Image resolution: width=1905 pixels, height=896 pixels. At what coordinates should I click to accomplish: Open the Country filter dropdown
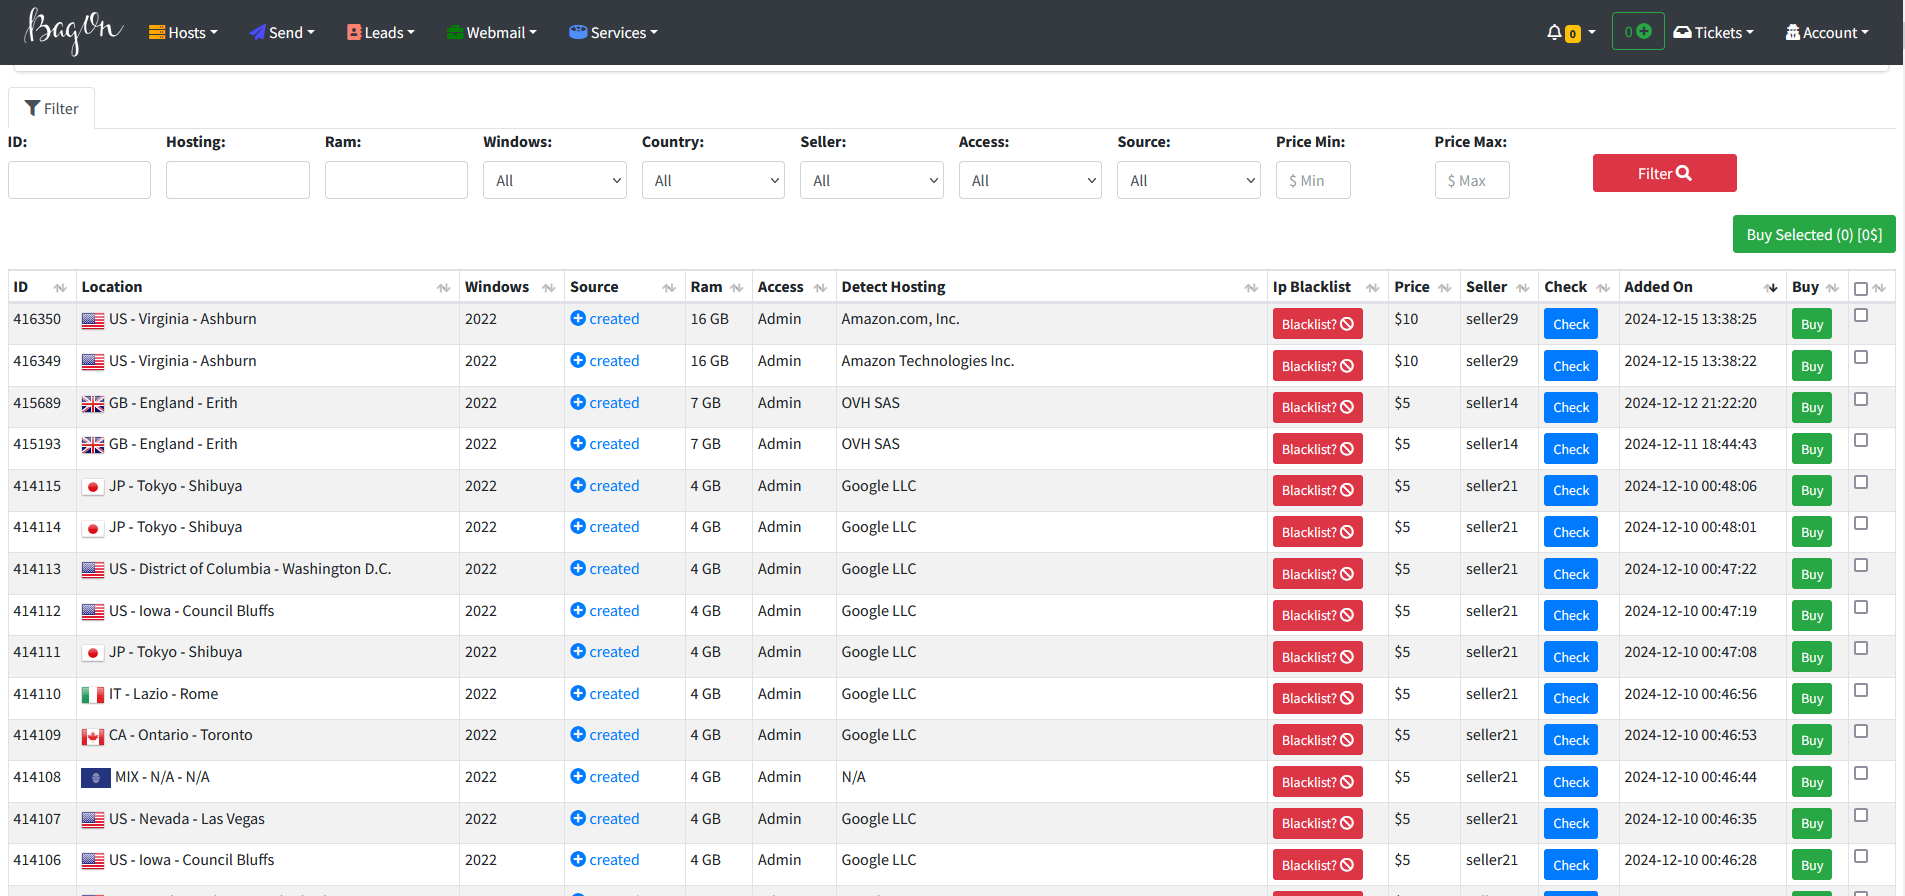coord(713,180)
